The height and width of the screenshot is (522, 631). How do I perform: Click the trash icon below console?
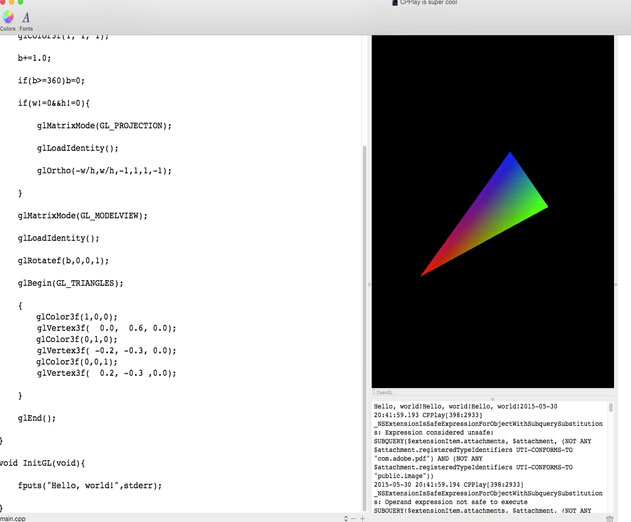tap(610, 518)
